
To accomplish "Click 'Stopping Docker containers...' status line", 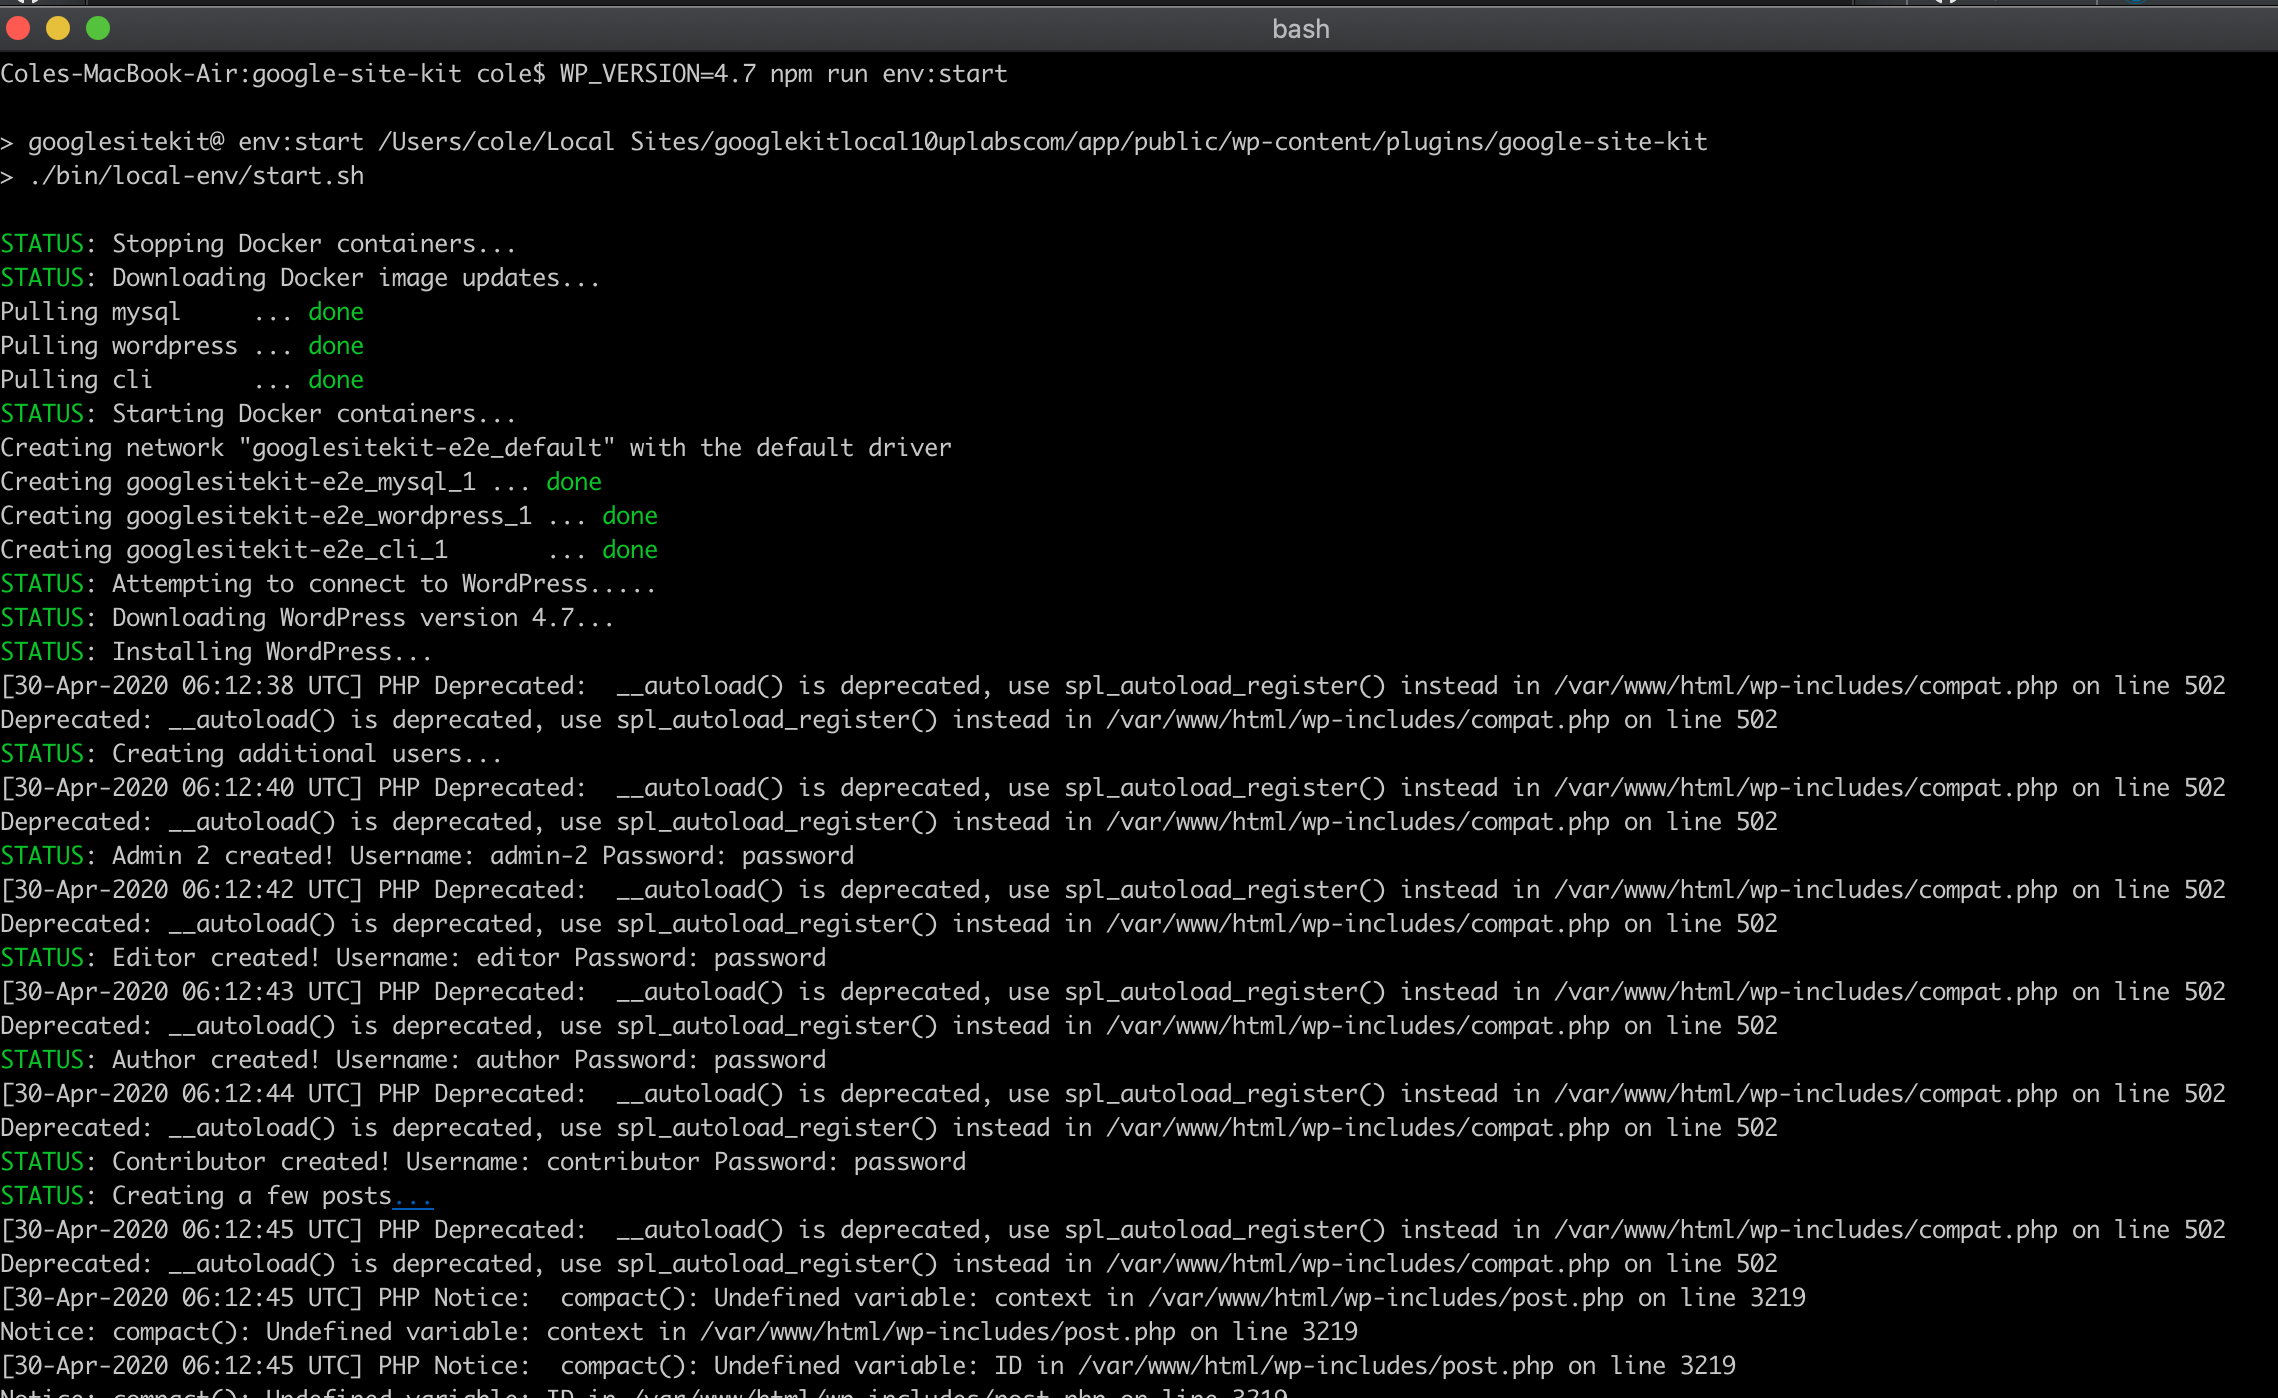I will (258, 244).
